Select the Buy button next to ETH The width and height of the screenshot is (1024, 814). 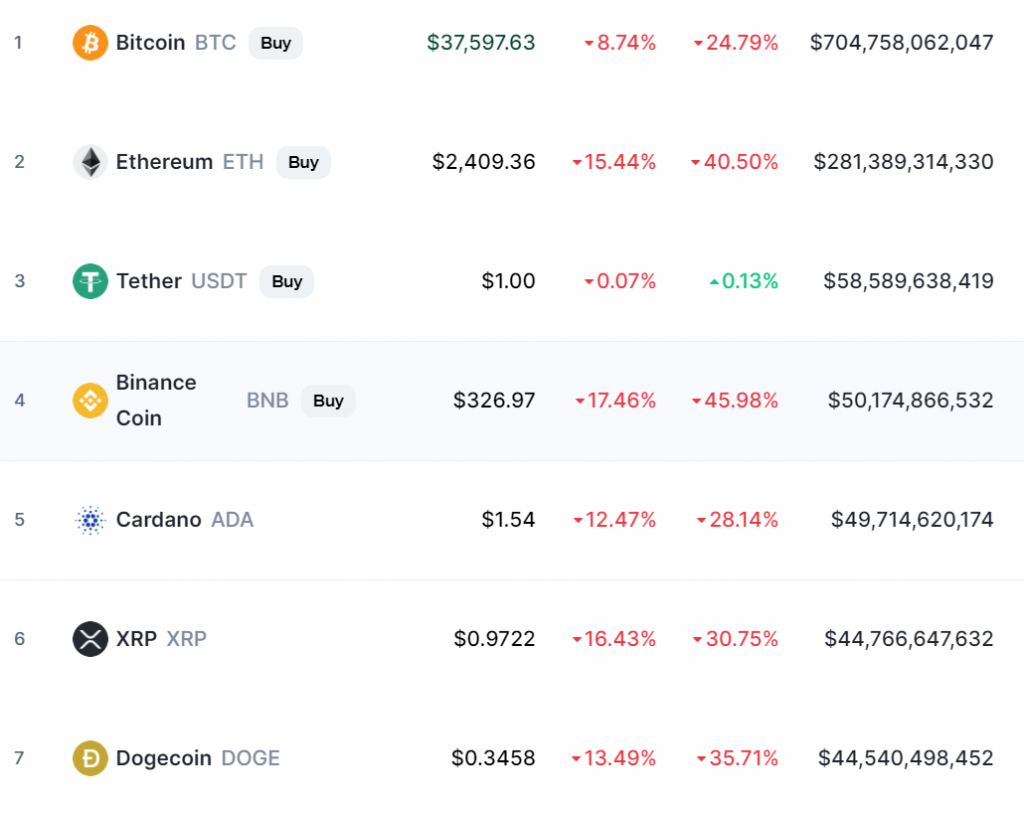click(304, 162)
